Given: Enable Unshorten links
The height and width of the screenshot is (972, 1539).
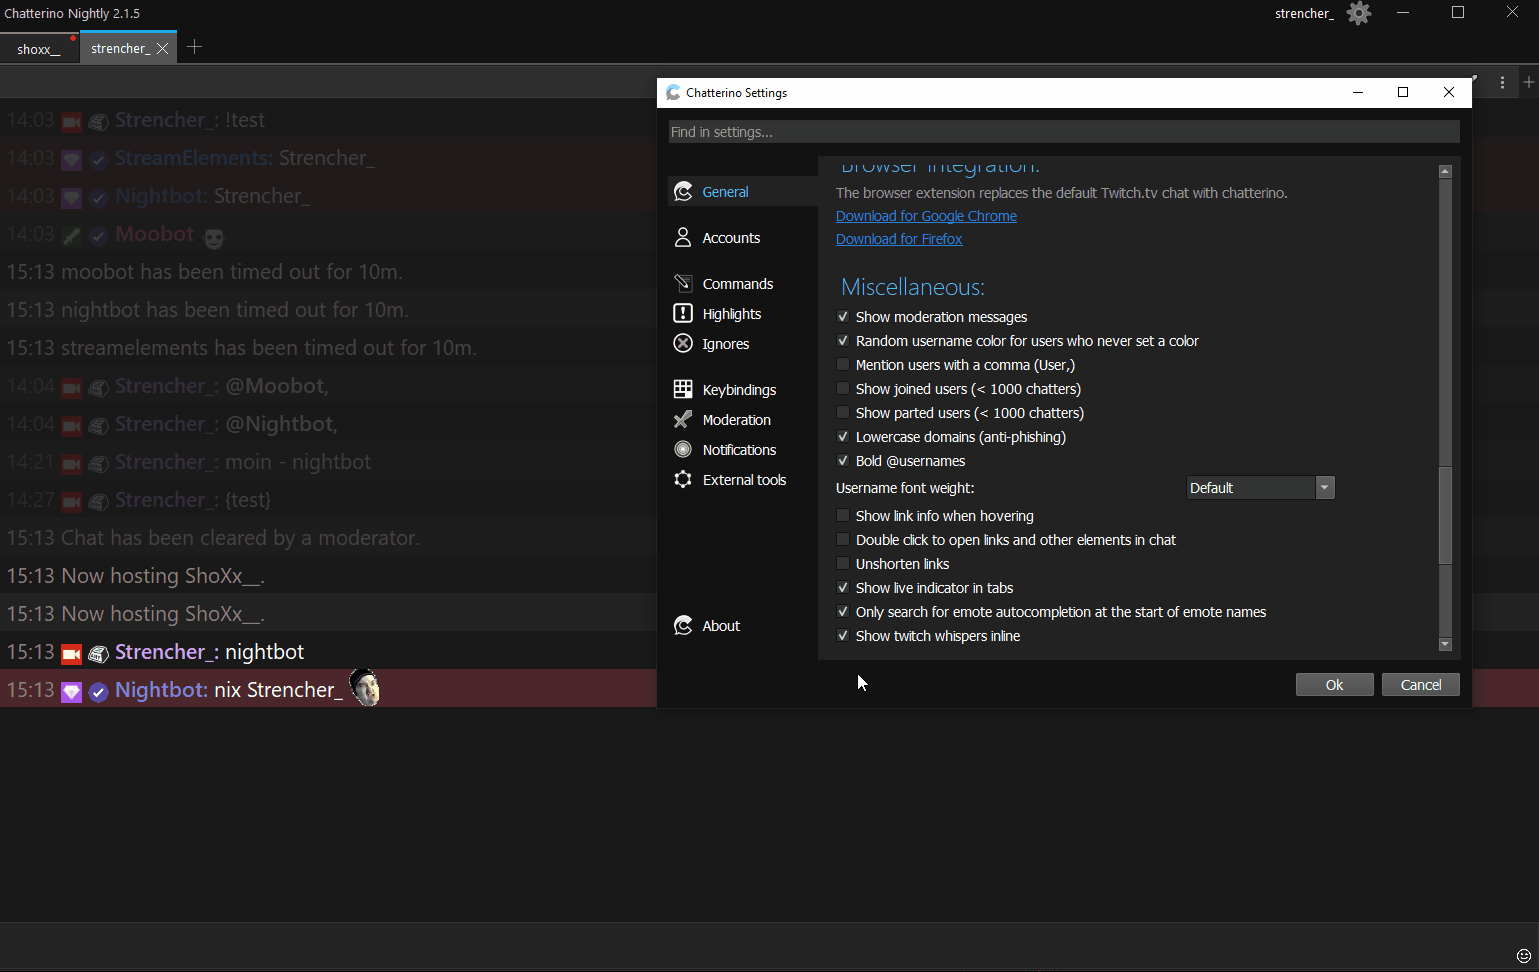Looking at the screenshot, I should pos(843,563).
